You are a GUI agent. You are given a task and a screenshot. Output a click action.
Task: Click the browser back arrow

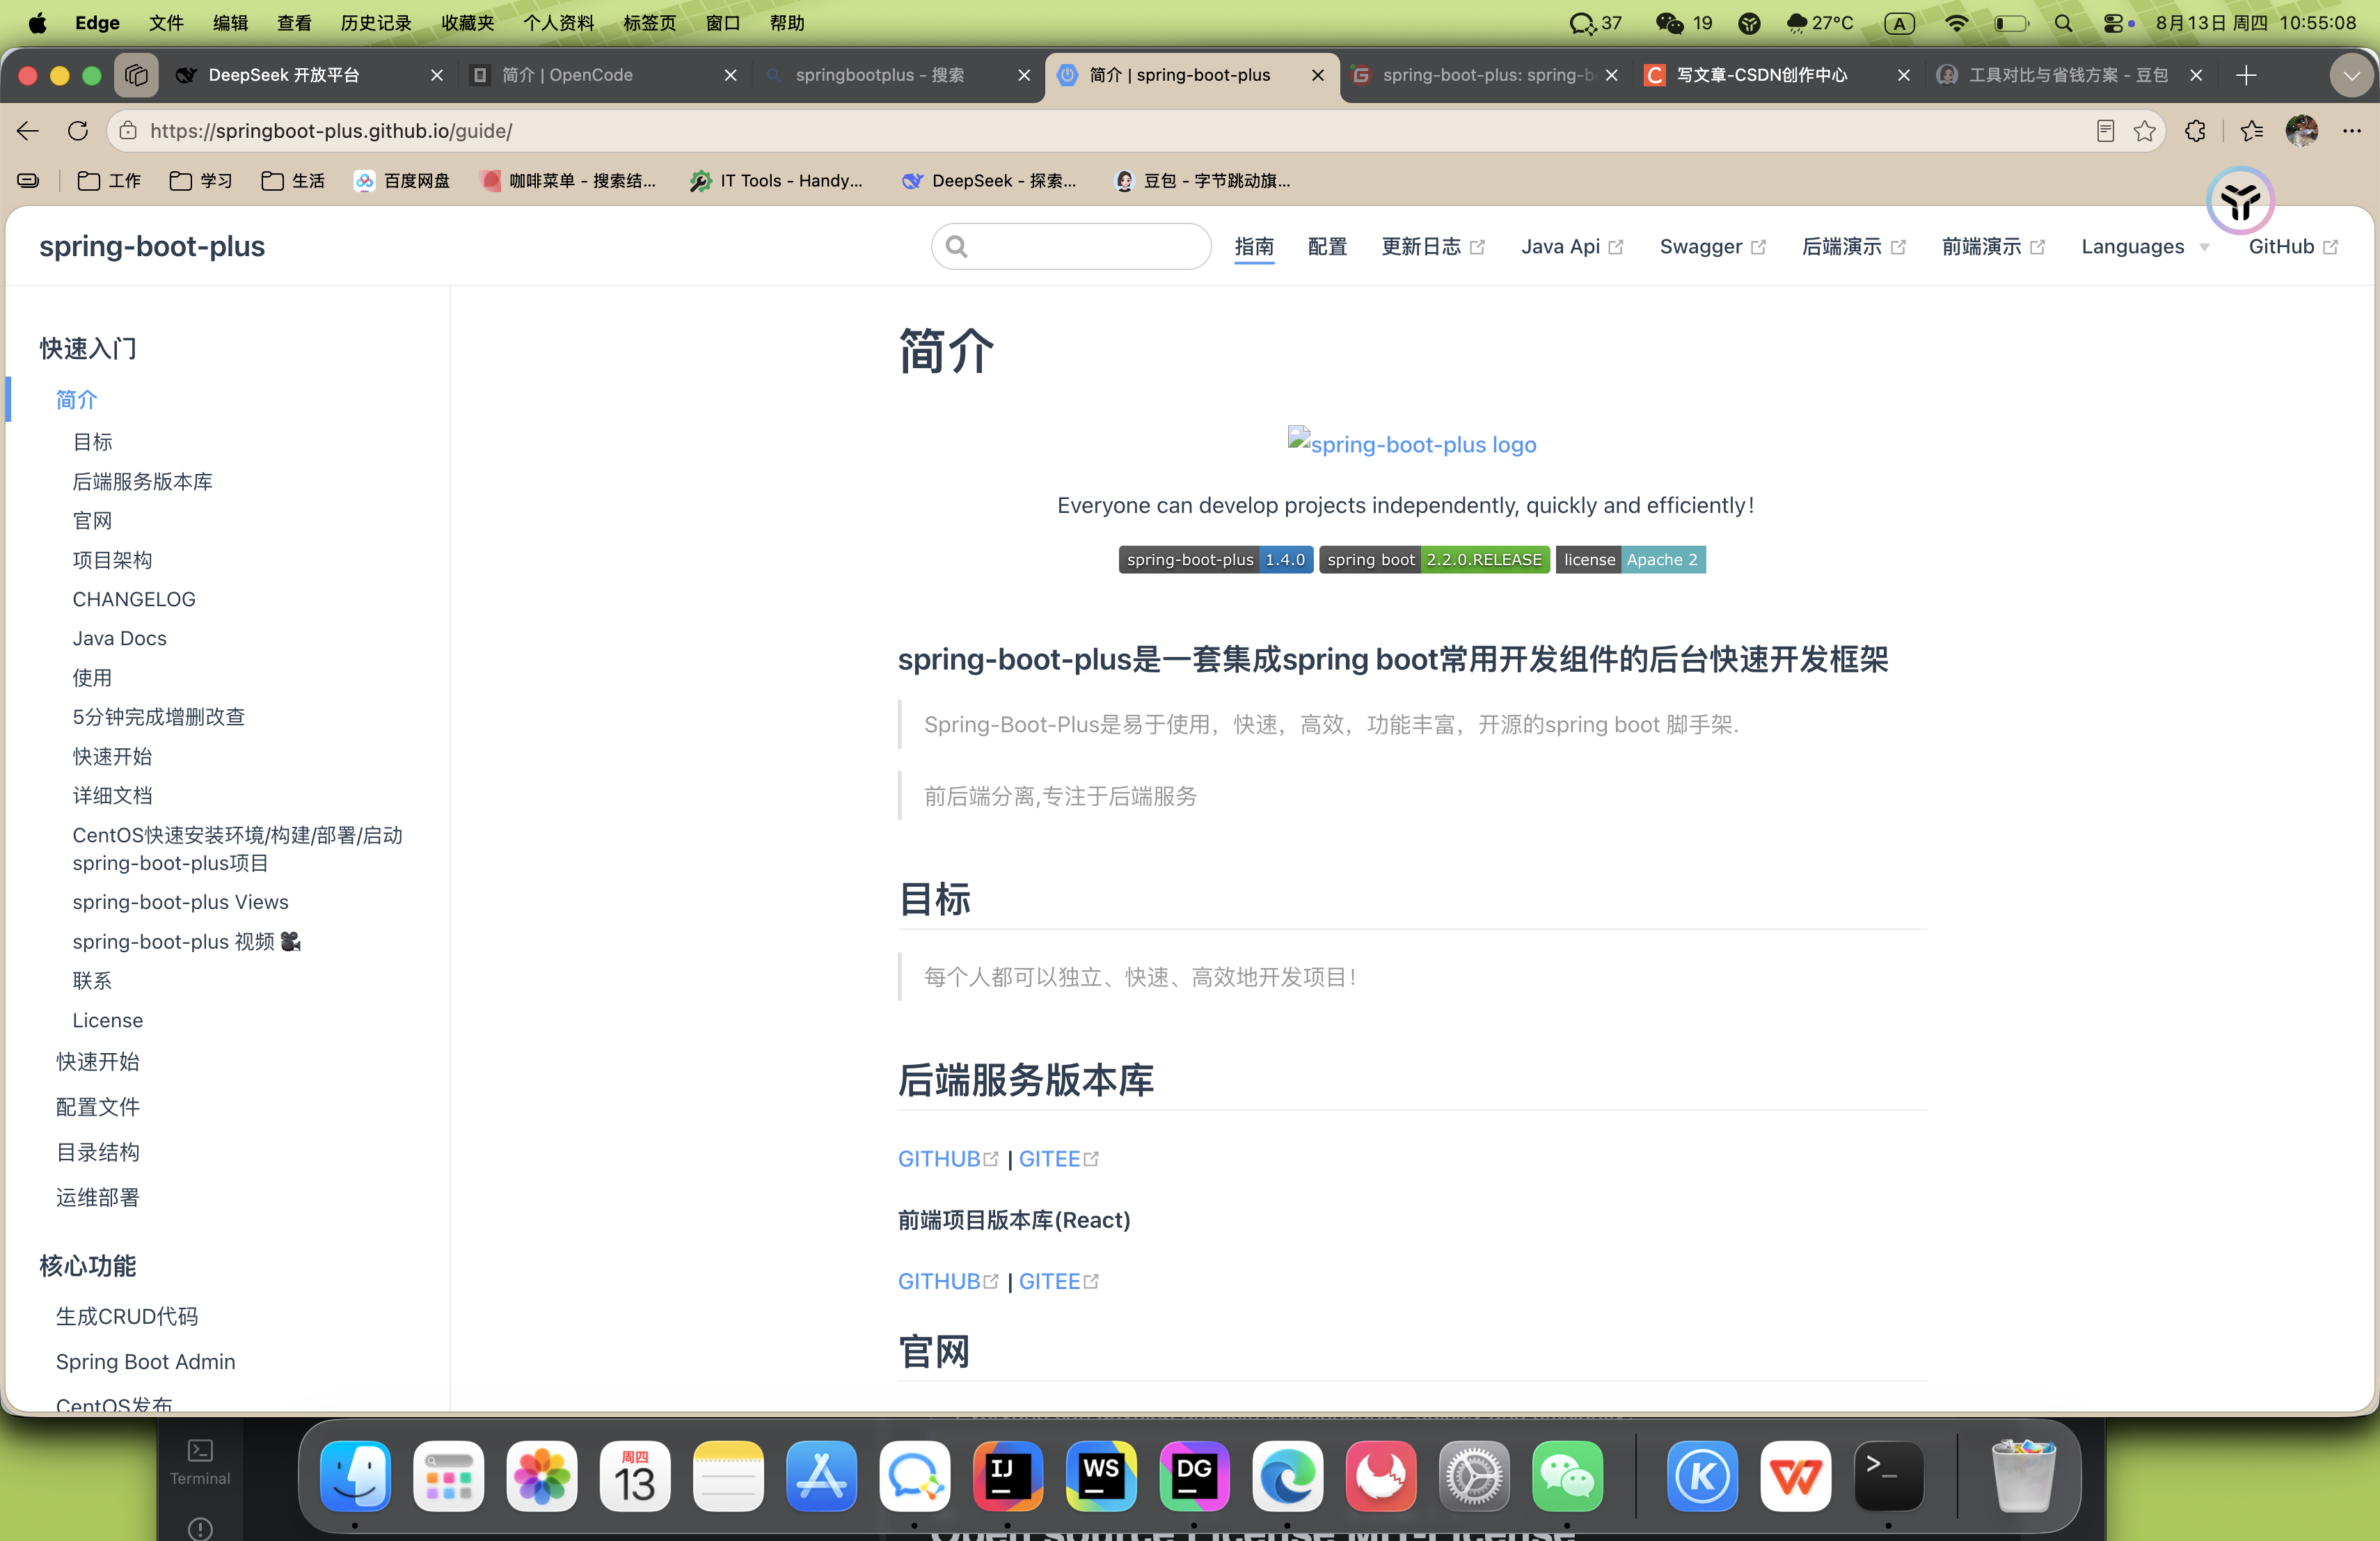pyautogui.click(x=28, y=131)
